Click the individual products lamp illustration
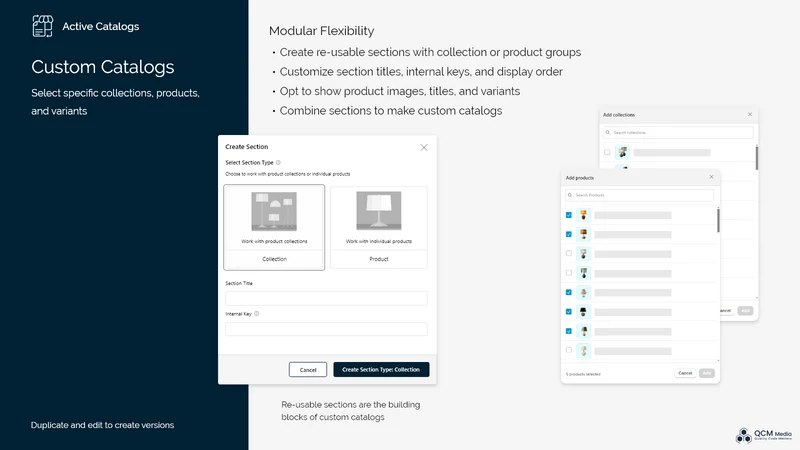The height and width of the screenshot is (450, 800). tap(379, 211)
